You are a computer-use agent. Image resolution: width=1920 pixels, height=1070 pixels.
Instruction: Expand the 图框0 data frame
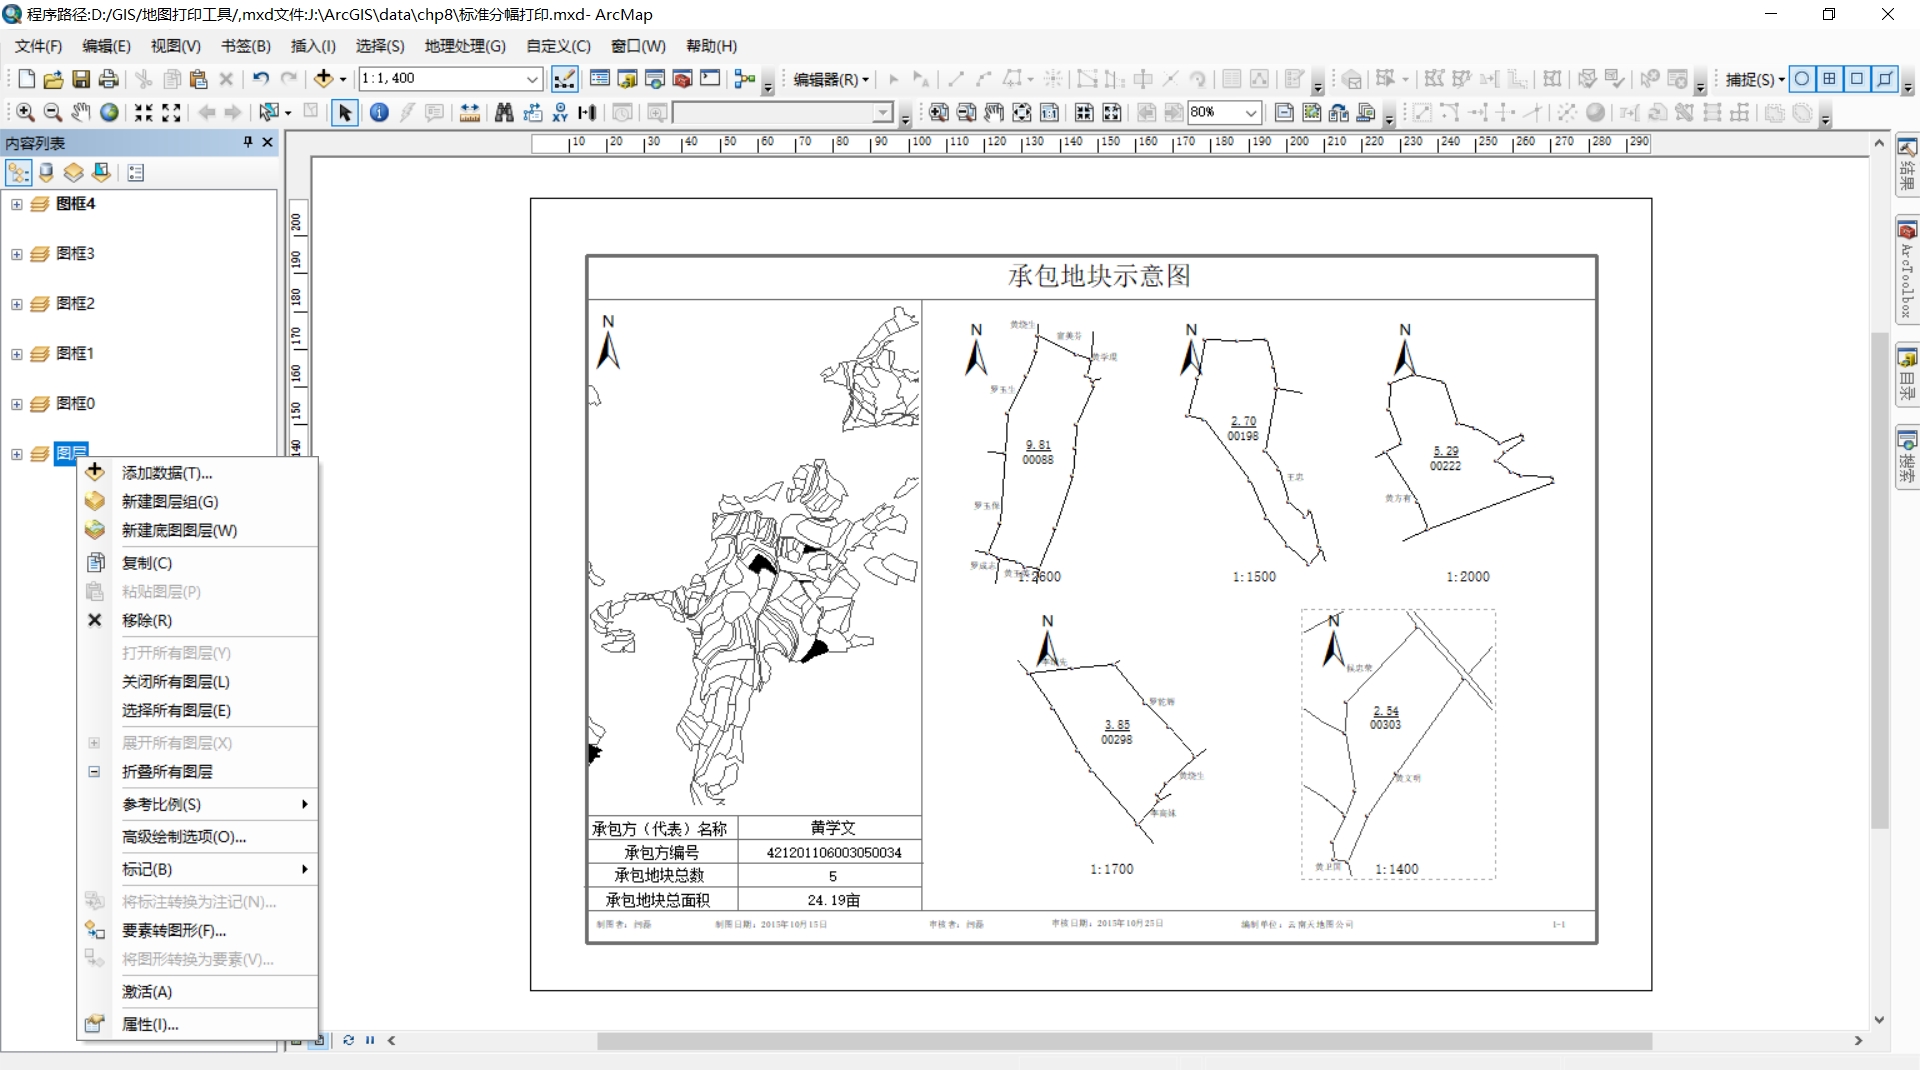[x=16, y=404]
